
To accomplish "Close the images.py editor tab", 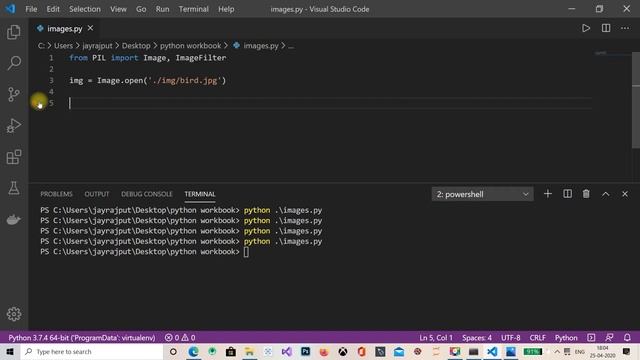I will pos(91,28).
